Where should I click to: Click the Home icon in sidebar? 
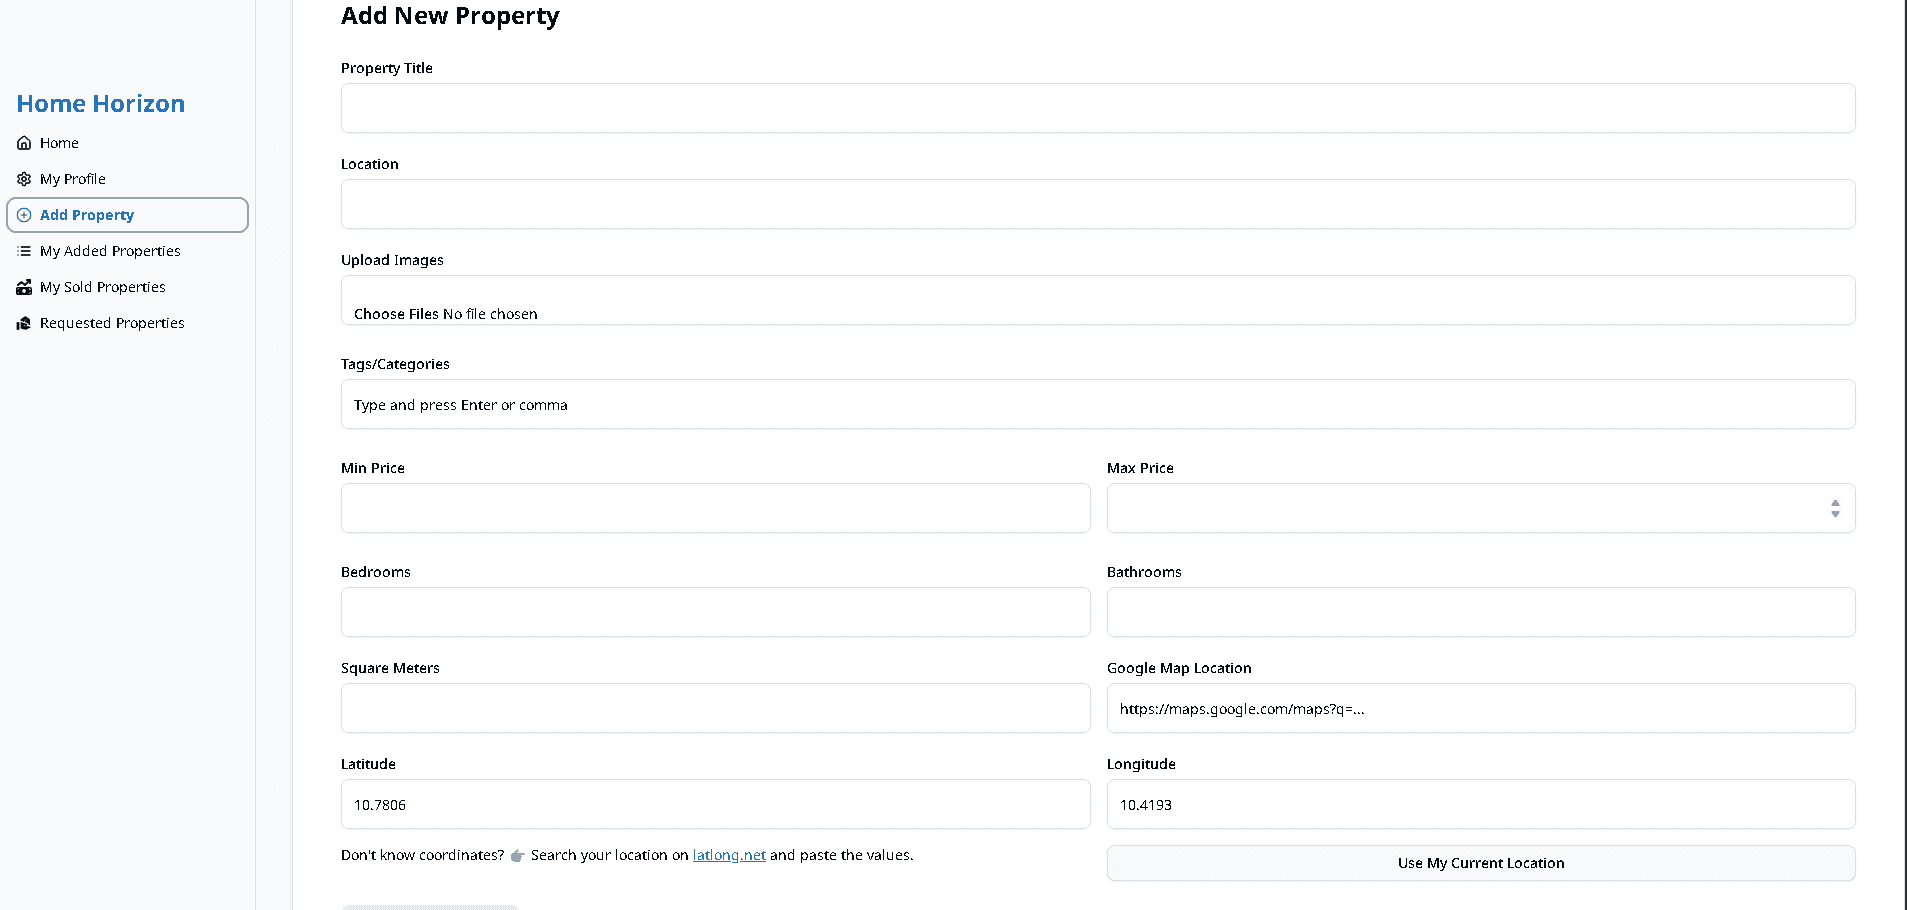point(23,143)
